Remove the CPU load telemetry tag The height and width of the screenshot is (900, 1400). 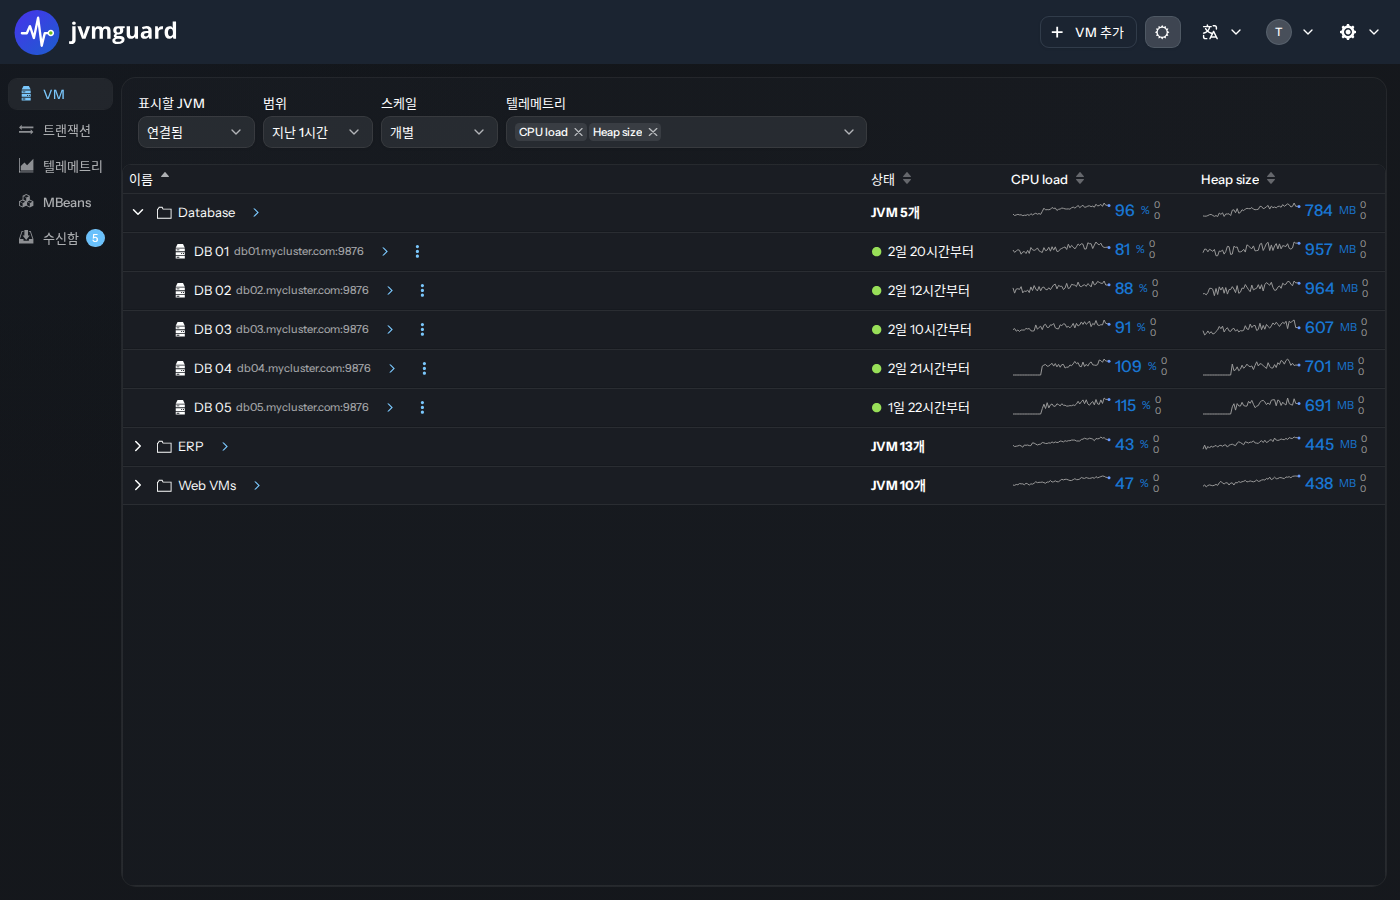point(578,132)
